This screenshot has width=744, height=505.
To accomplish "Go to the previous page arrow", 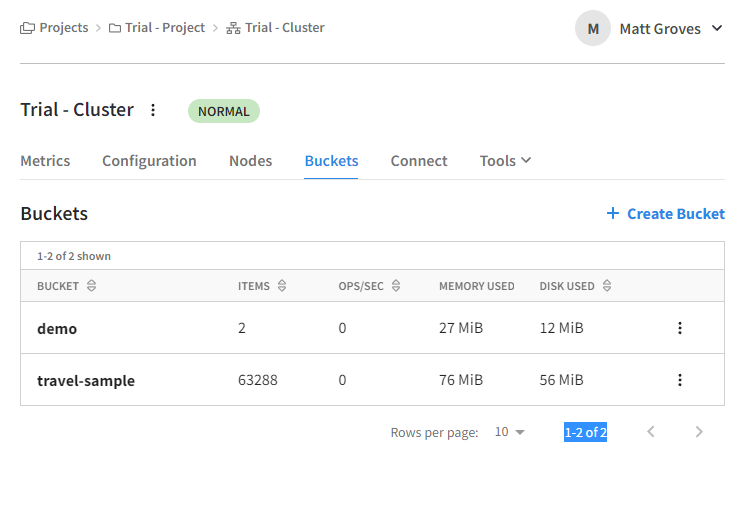I will tap(651, 432).
